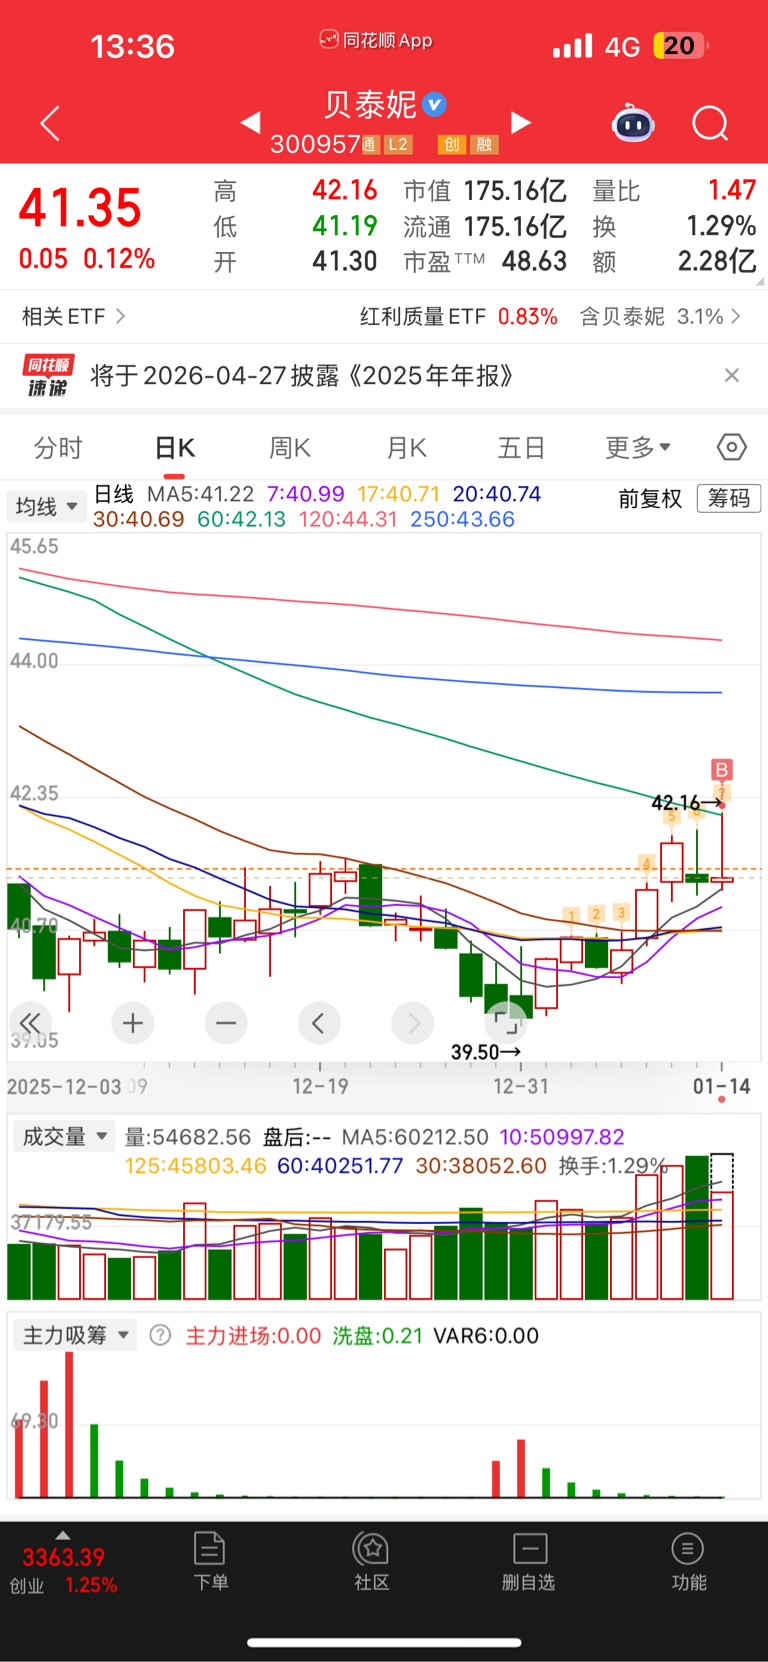768x1662 pixels.
Task: Zoom out the K-line chart with minus
Action: 226,1023
